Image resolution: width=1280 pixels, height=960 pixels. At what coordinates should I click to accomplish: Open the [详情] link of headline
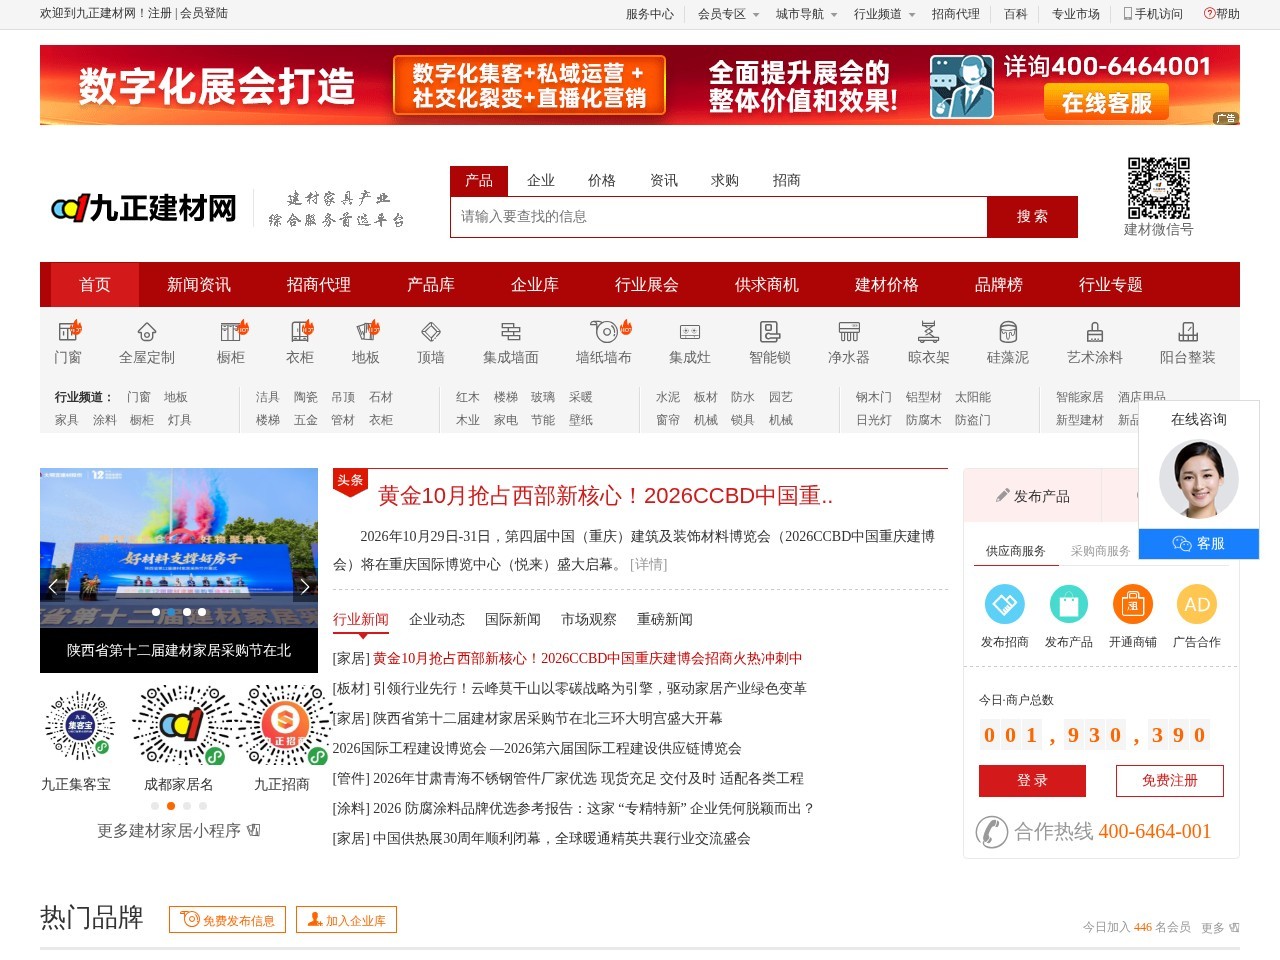click(x=648, y=564)
